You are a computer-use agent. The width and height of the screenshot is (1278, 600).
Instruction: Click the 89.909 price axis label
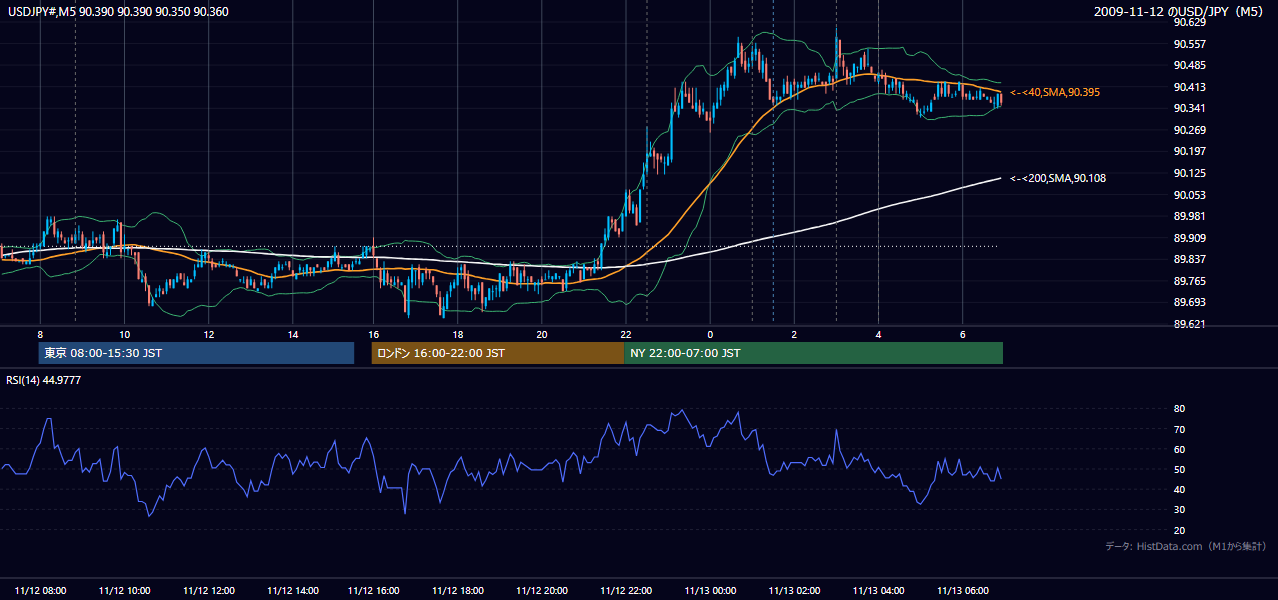(x=1189, y=238)
